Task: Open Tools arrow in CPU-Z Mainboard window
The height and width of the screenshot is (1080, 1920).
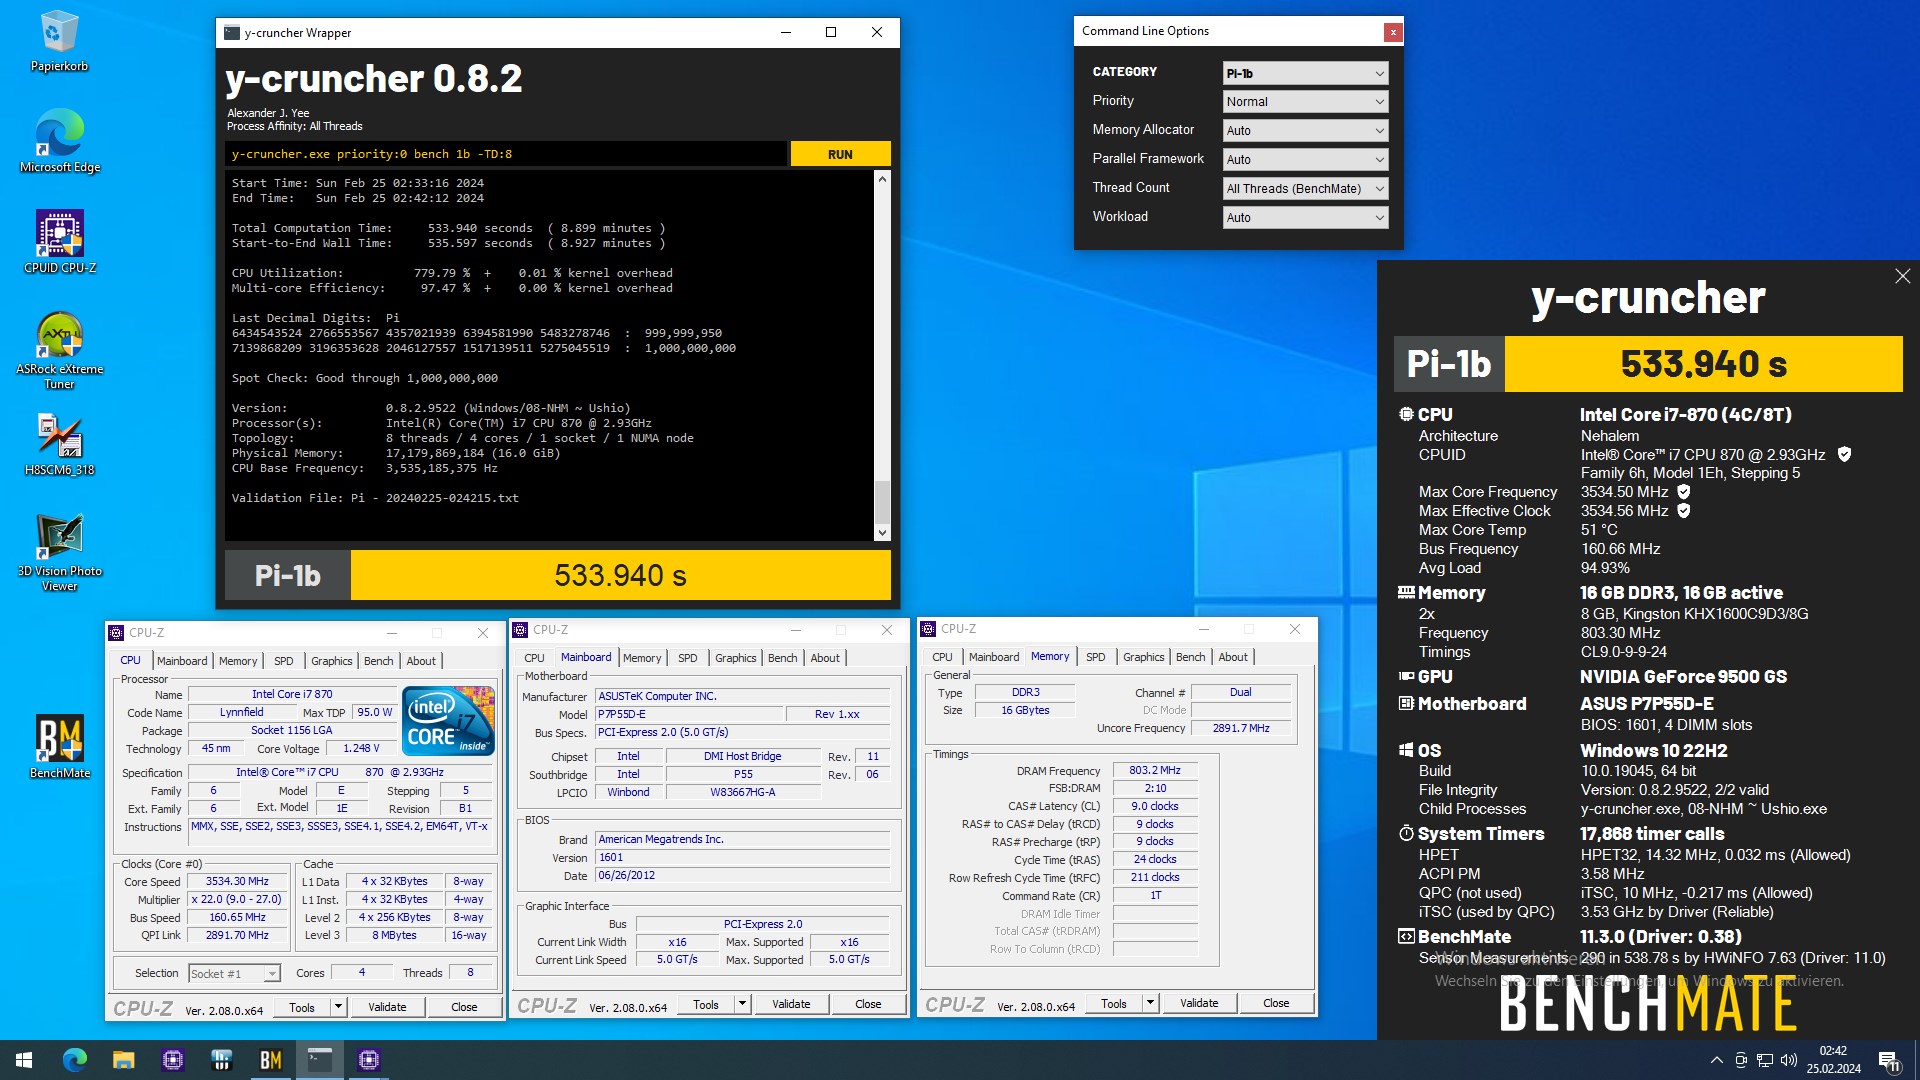Action: coord(743,1004)
